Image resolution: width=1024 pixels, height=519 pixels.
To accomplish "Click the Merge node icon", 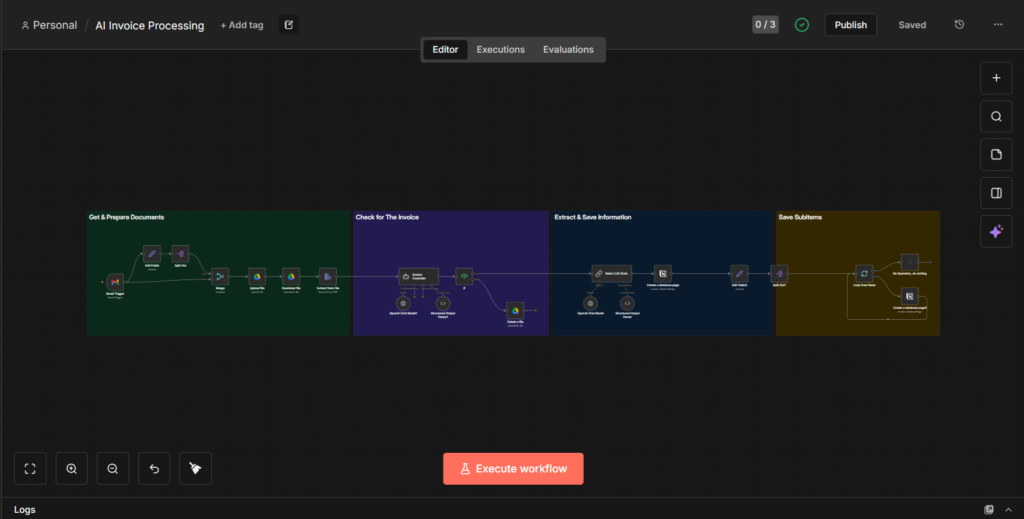I will click(x=220, y=276).
